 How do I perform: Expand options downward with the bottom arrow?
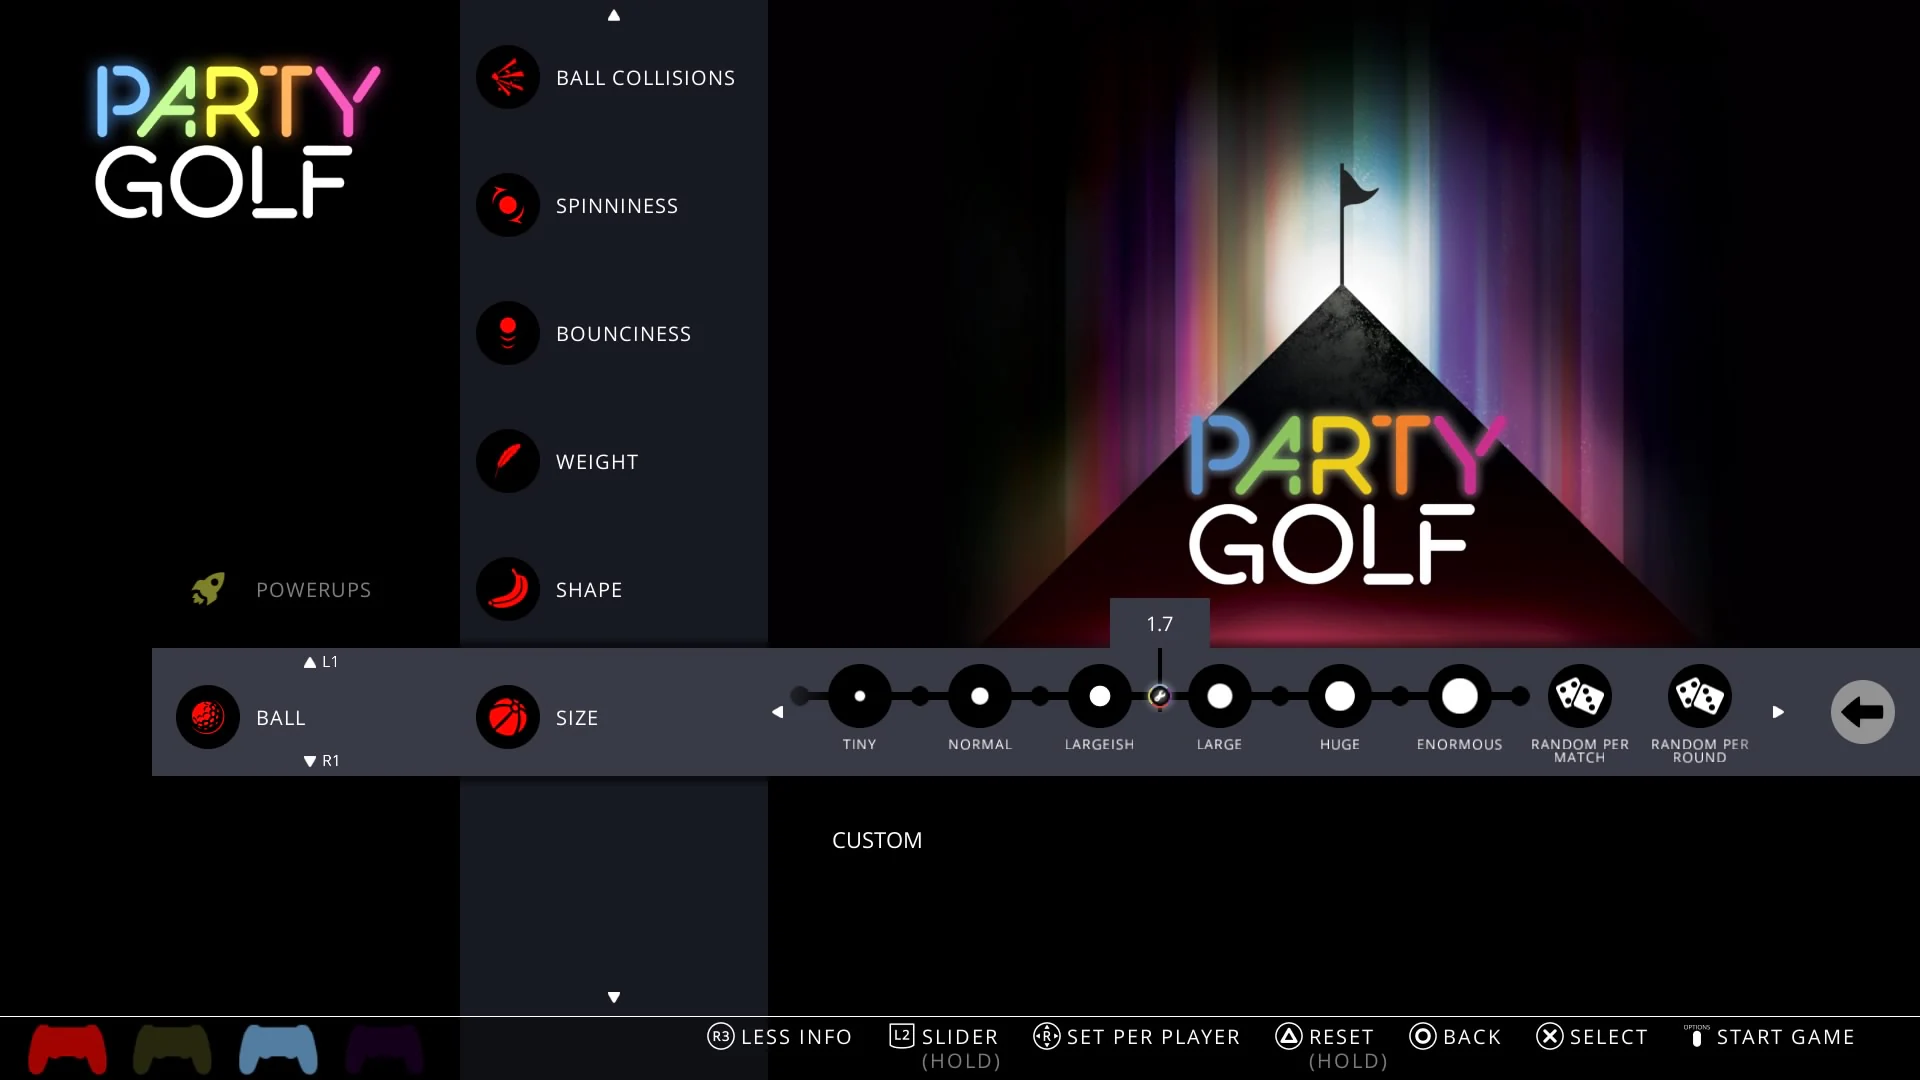click(x=613, y=996)
